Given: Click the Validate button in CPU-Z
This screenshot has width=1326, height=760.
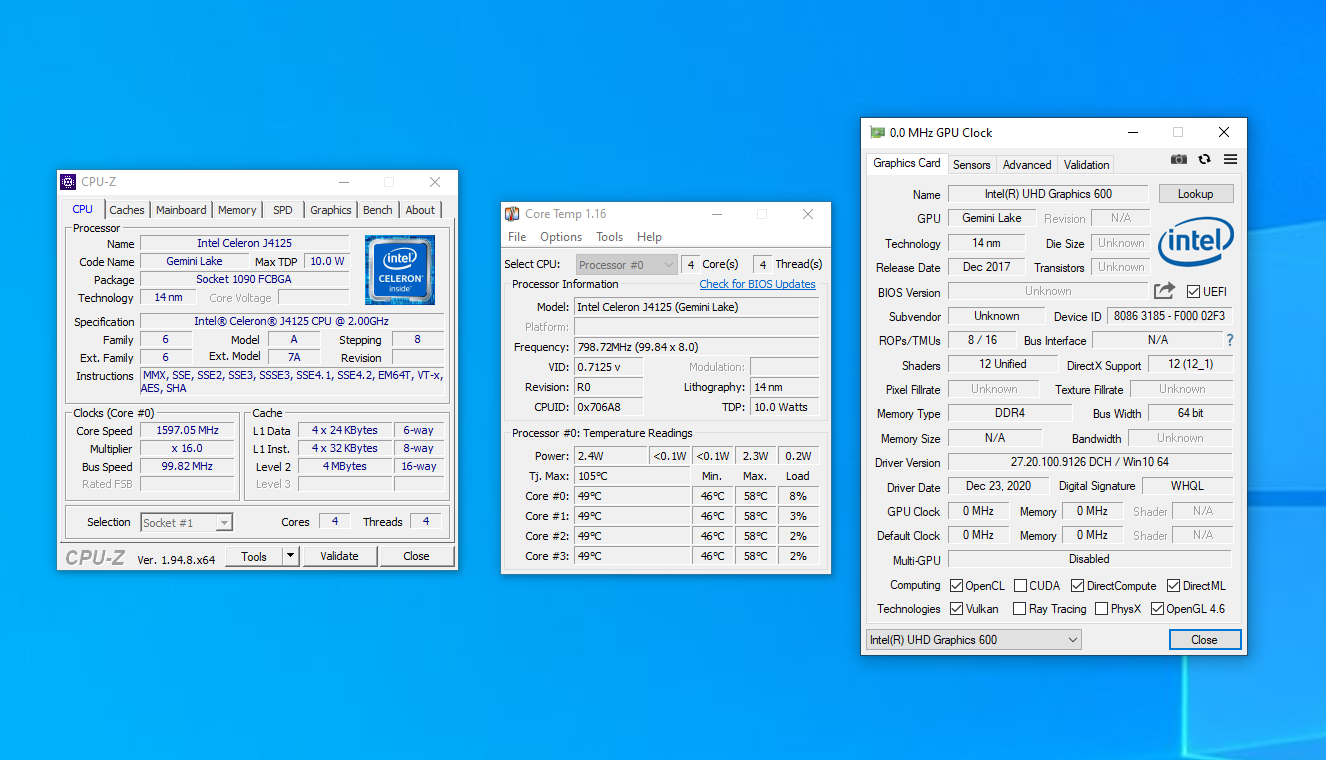Looking at the screenshot, I should pos(339,556).
